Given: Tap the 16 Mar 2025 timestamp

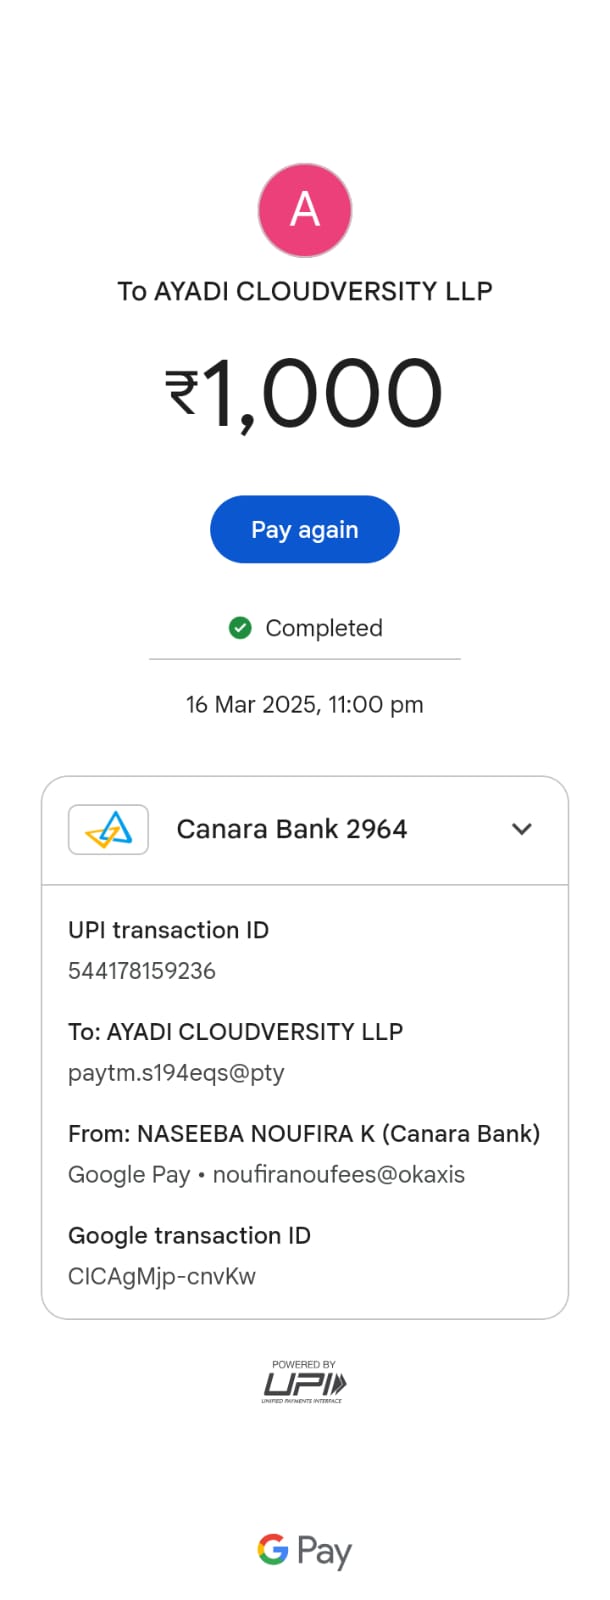Looking at the screenshot, I should 304,705.
